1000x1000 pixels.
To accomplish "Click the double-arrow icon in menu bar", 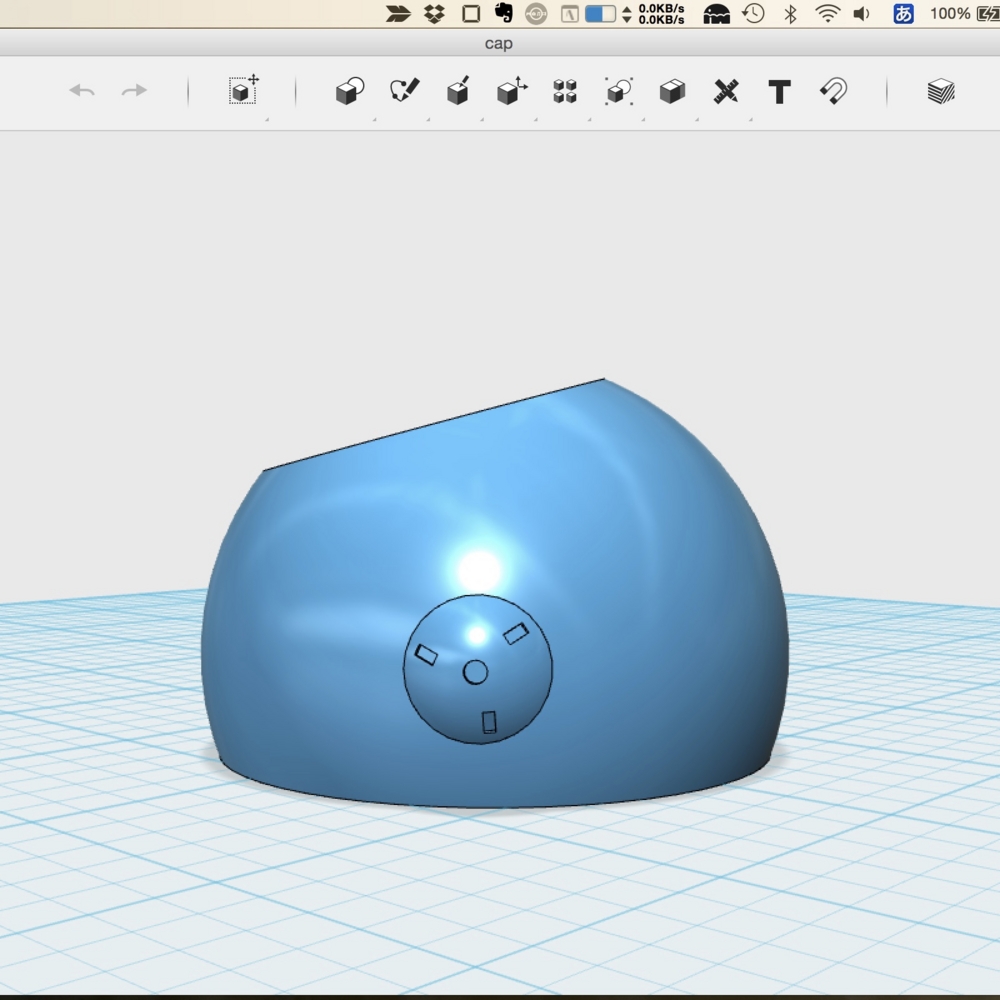I will 398,13.
